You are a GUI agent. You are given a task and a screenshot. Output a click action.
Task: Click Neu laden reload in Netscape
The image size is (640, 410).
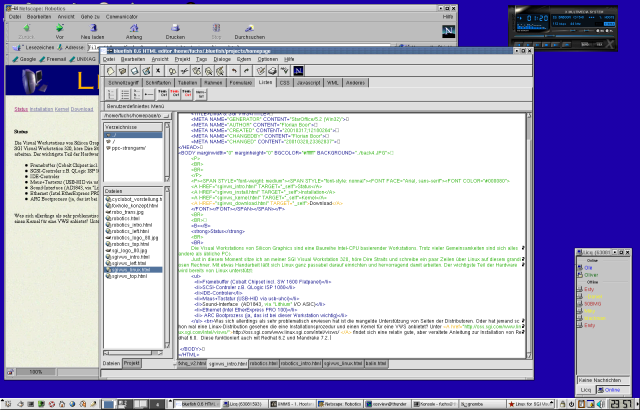pos(93,31)
